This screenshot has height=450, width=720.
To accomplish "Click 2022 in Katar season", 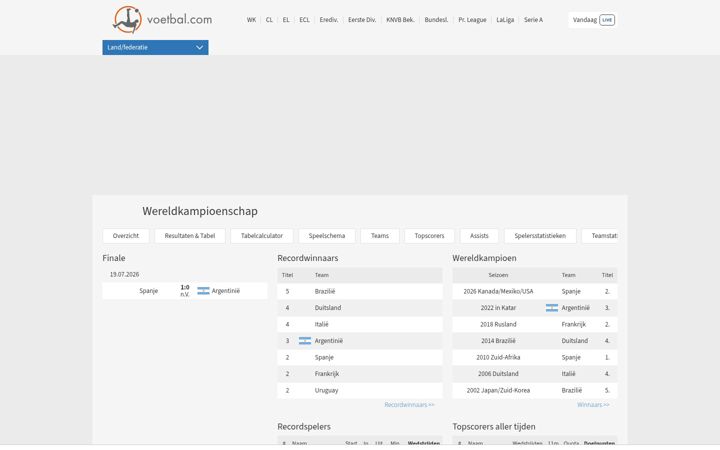I will click(498, 308).
